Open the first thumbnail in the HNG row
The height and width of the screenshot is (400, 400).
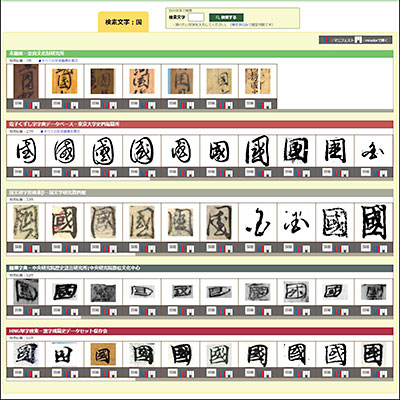(26, 354)
